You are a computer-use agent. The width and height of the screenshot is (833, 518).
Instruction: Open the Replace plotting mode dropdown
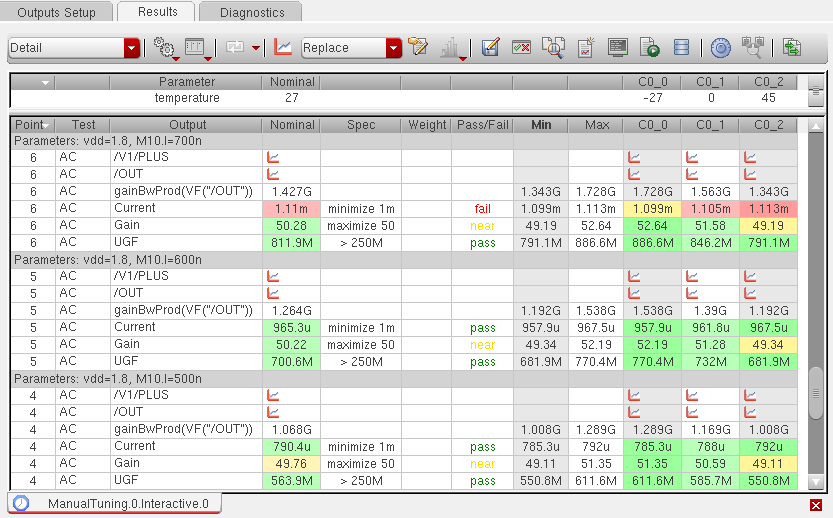coord(393,48)
